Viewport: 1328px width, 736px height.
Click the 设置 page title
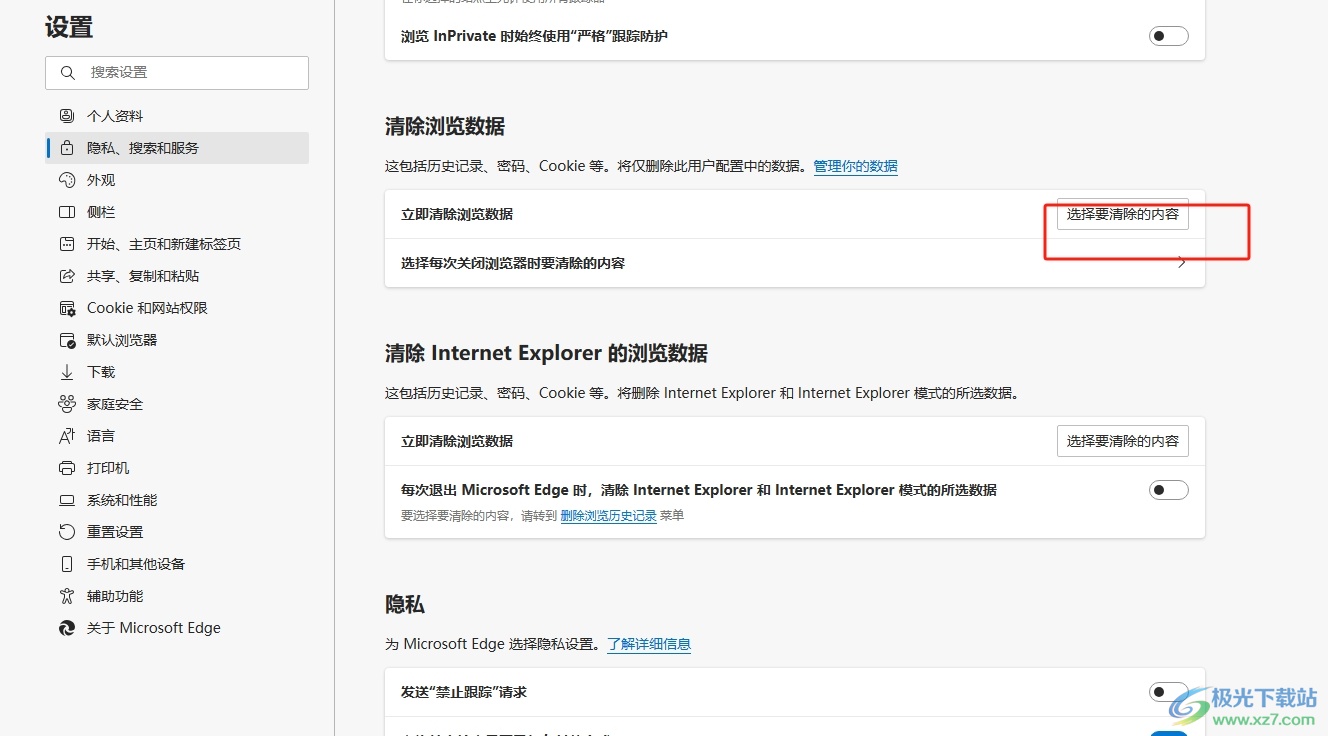point(69,28)
